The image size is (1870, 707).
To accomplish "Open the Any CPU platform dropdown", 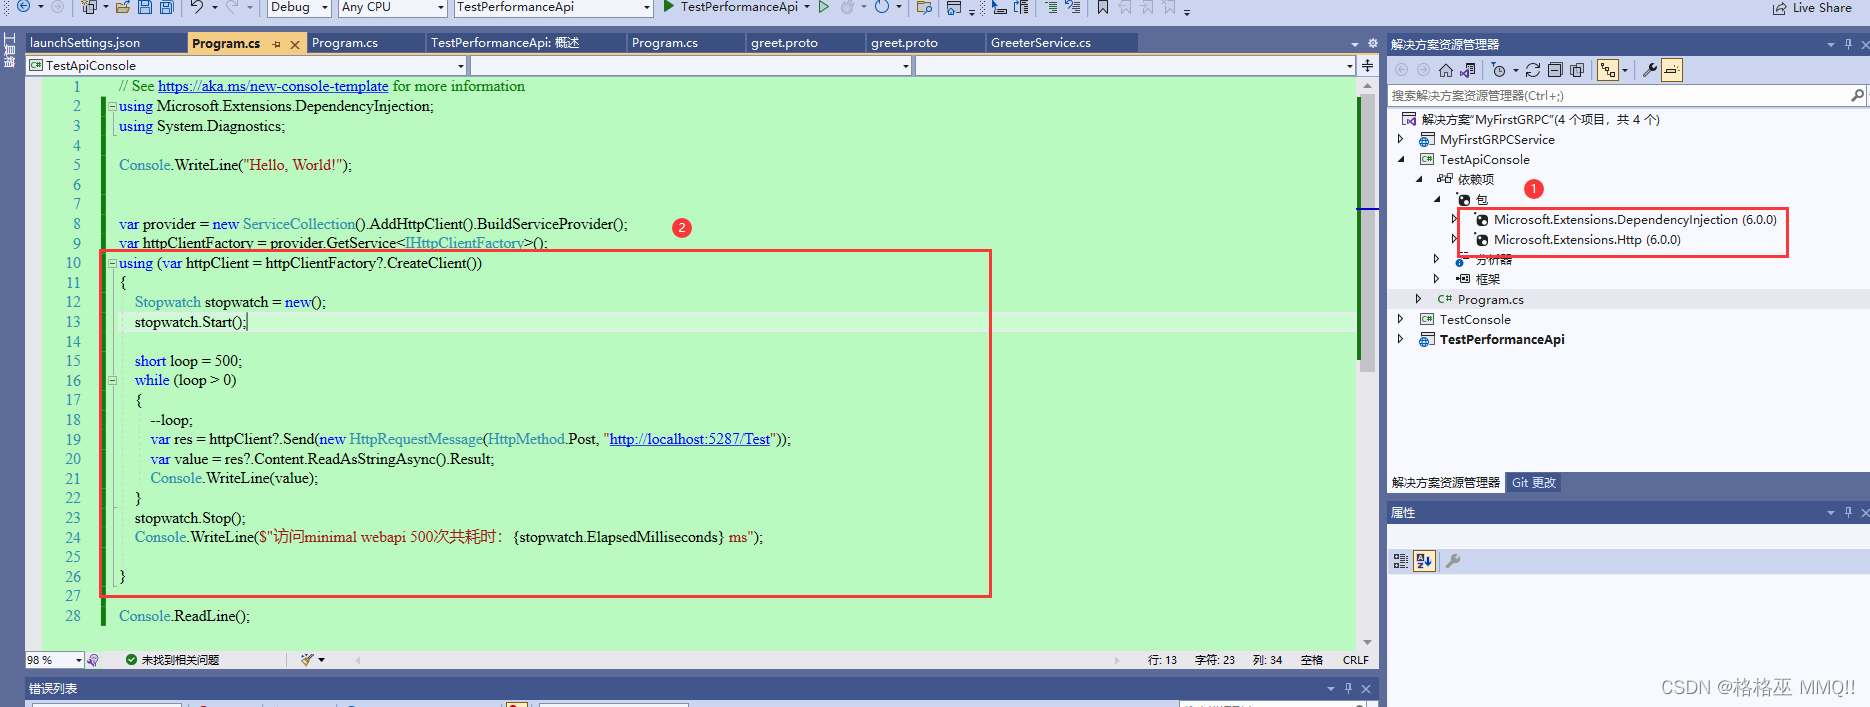I will [x=392, y=7].
